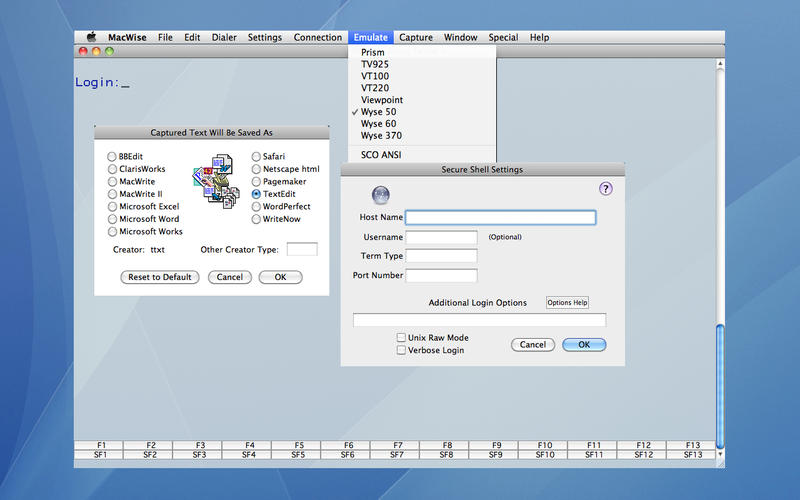Click the F8 function key button
The height and width of the screenshot is (500, 800).
pos(445,445)
